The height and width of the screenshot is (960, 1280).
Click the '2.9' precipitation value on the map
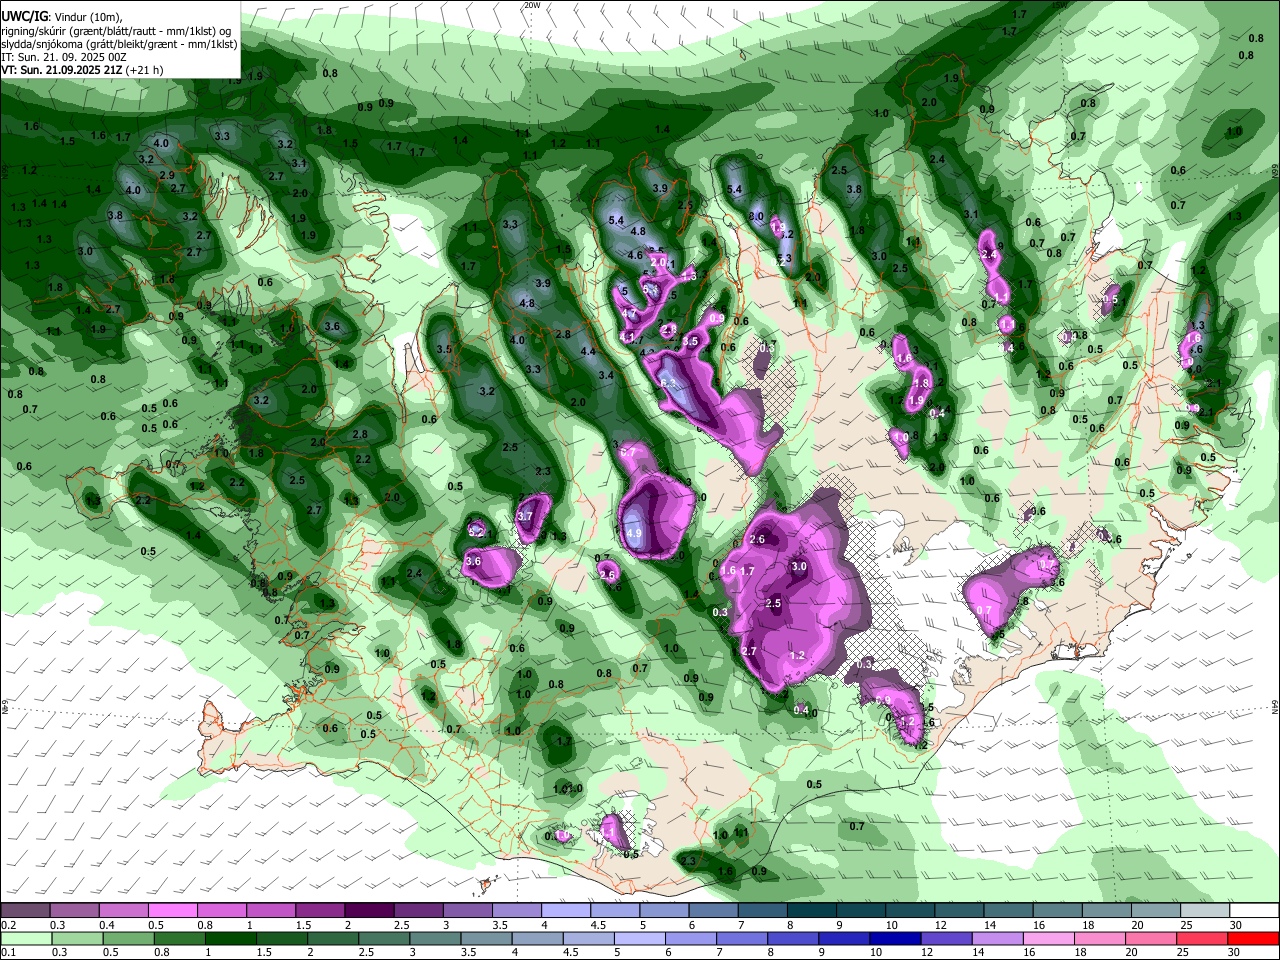167,175
